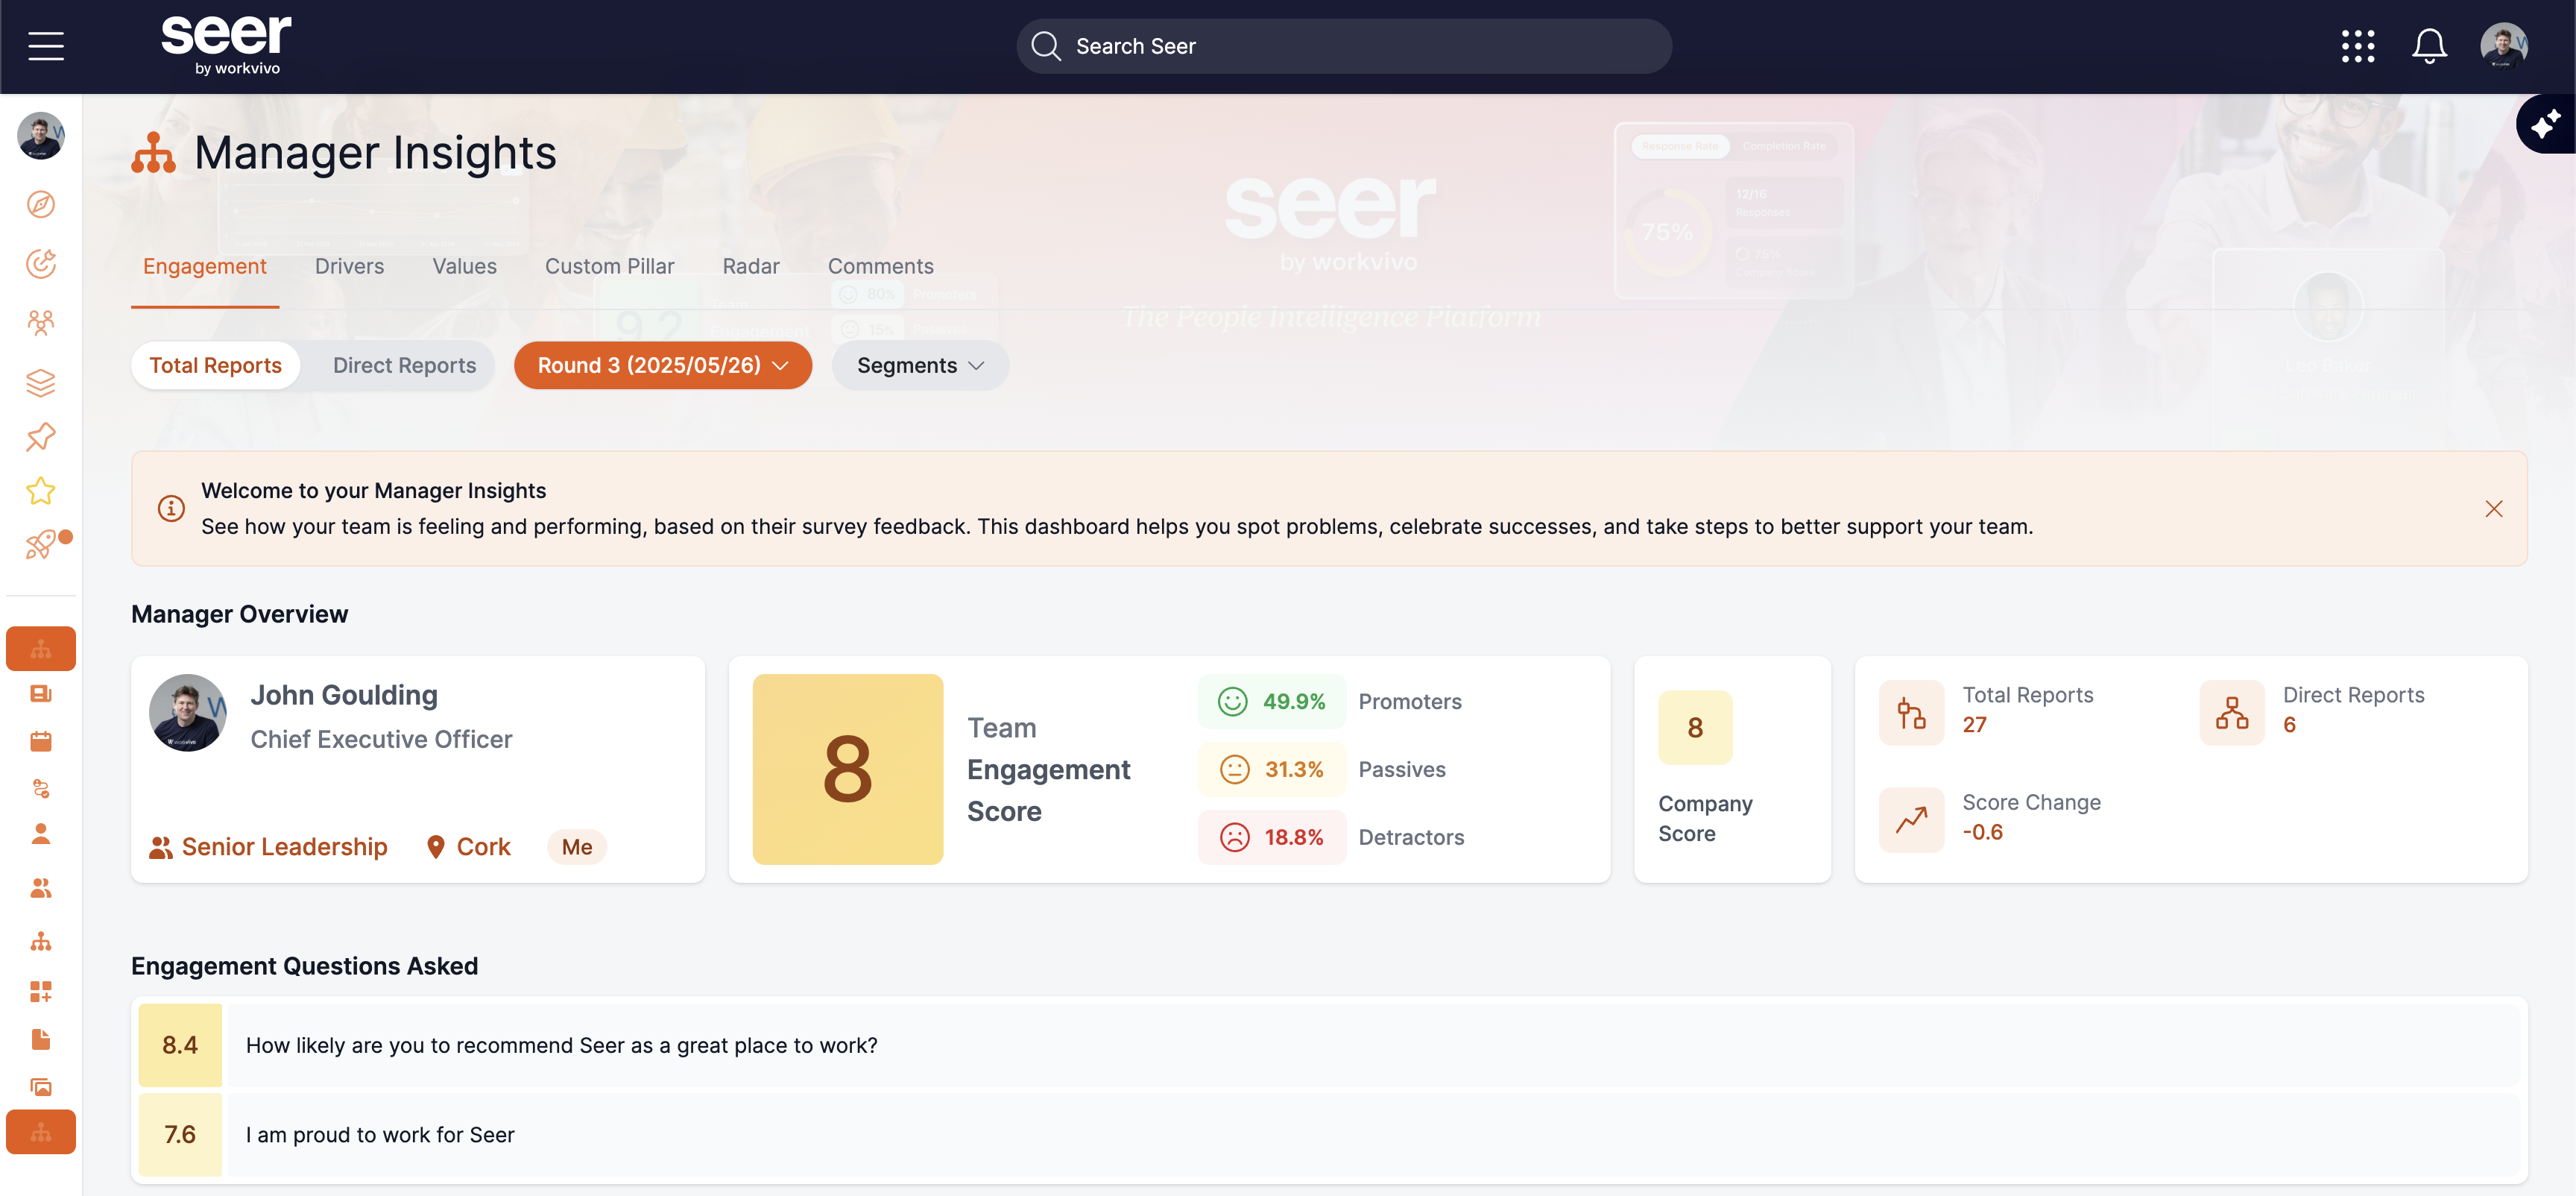Viewport: 2576px width, 1196px height.
Task: Click the Score Change trend arrow icon
Action: pyautogui.click(x=1911, y=820)
